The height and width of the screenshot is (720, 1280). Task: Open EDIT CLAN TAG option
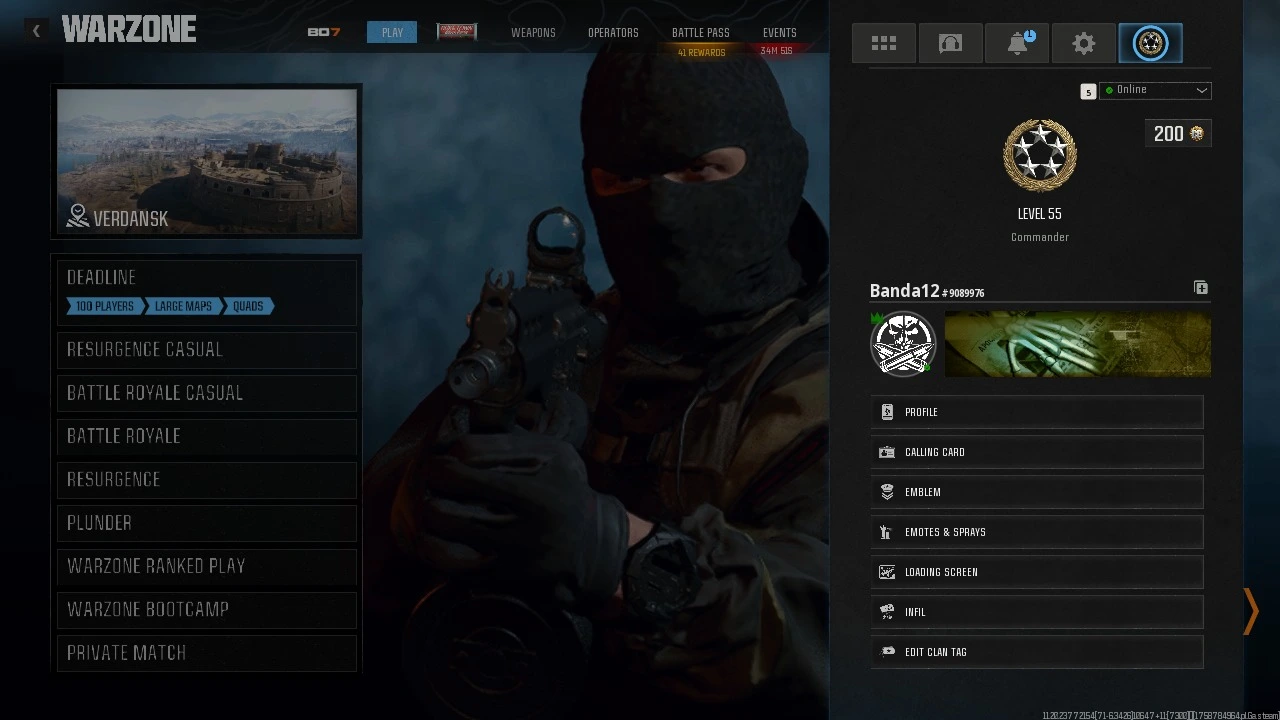pos(1037,652)
